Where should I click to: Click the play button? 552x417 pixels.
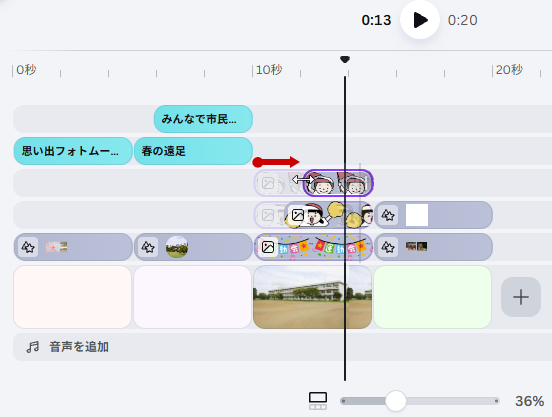pyautogui.click(x=420, y=20)
